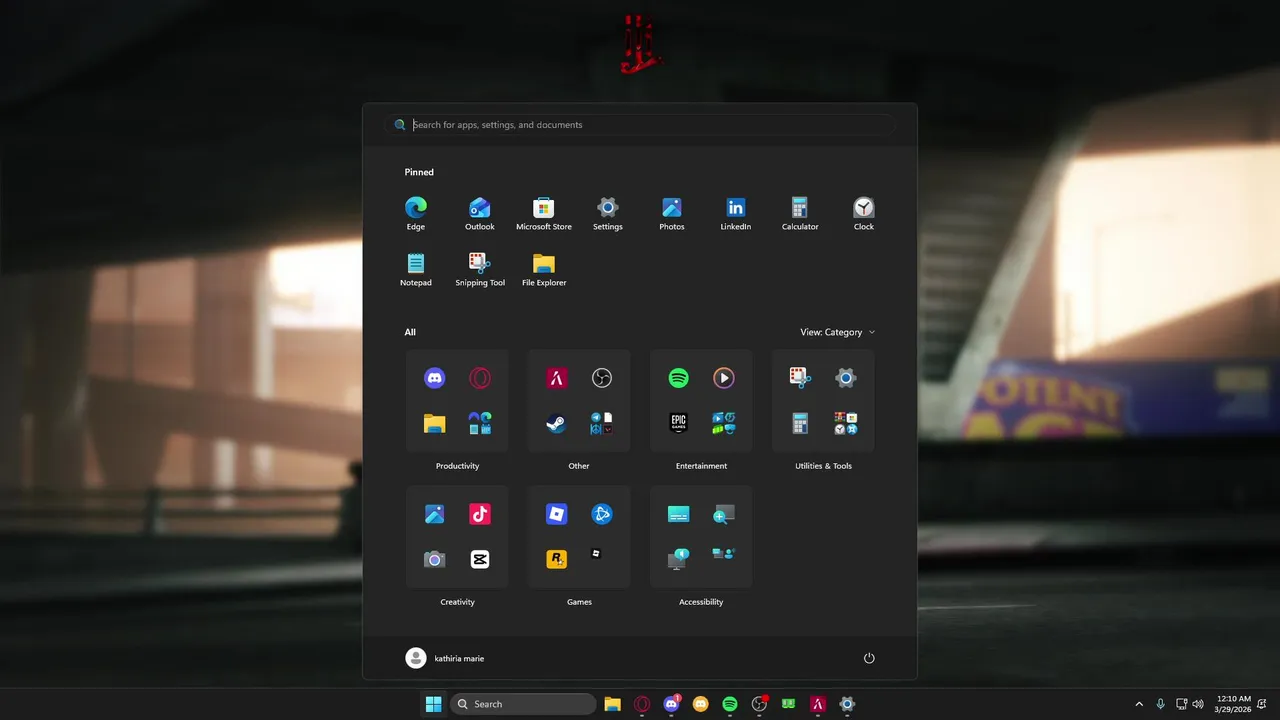Open File Explorer in the Productivity group
The height and width of the screenshot is (720, 1280).
click(434, 423)
